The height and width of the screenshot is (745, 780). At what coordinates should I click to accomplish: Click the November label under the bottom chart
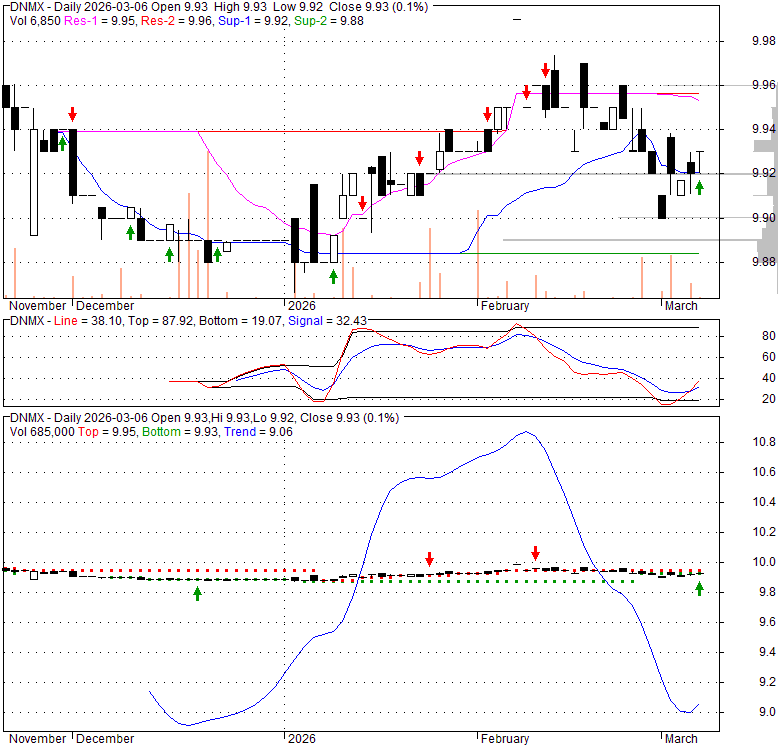pos(37,739)
